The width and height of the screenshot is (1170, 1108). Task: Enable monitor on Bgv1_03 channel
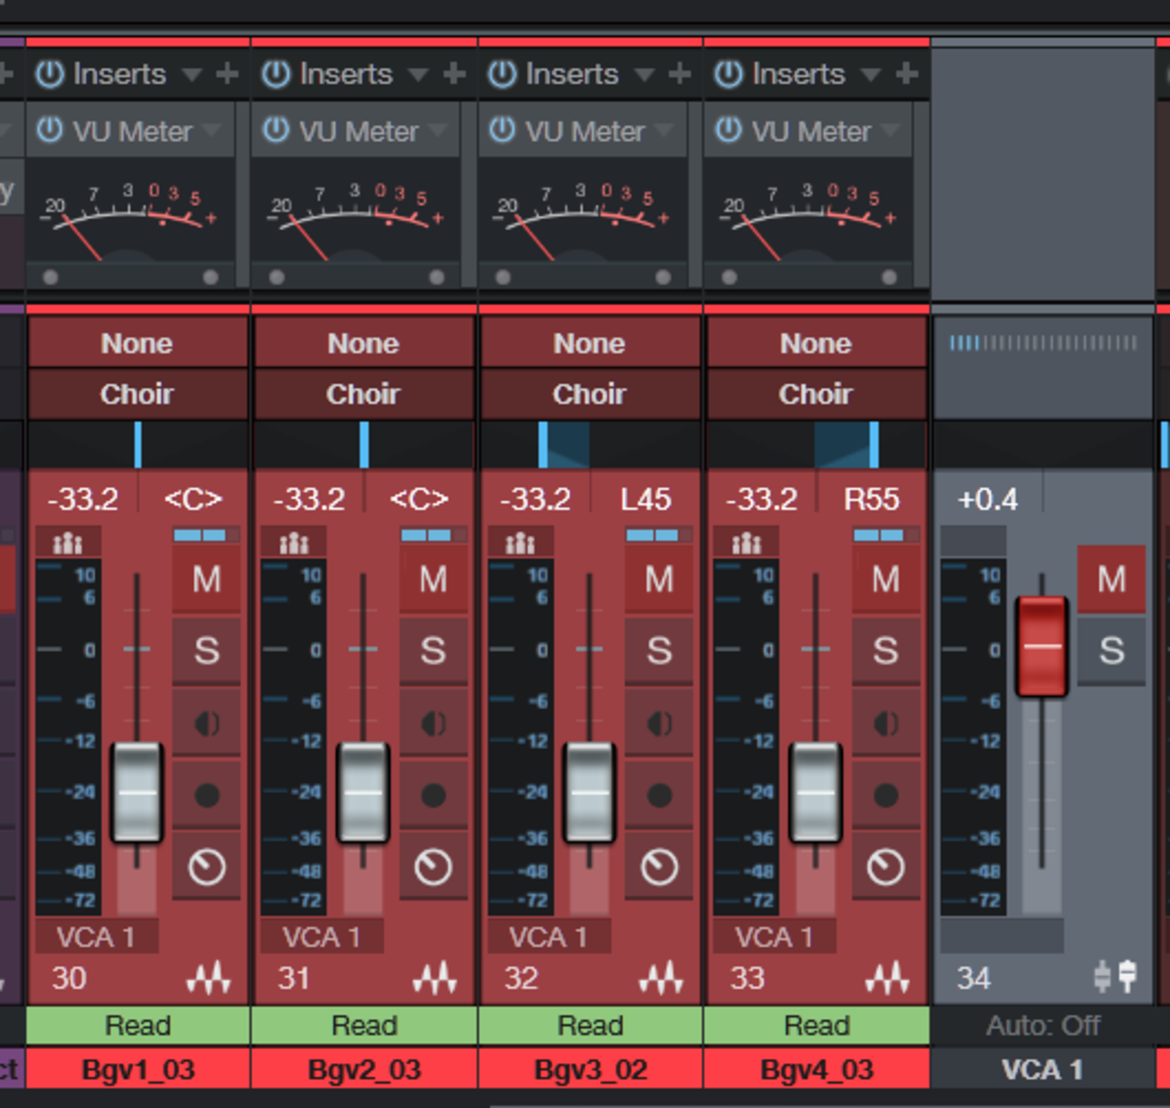pyautogui.click(x=207, y=724)
